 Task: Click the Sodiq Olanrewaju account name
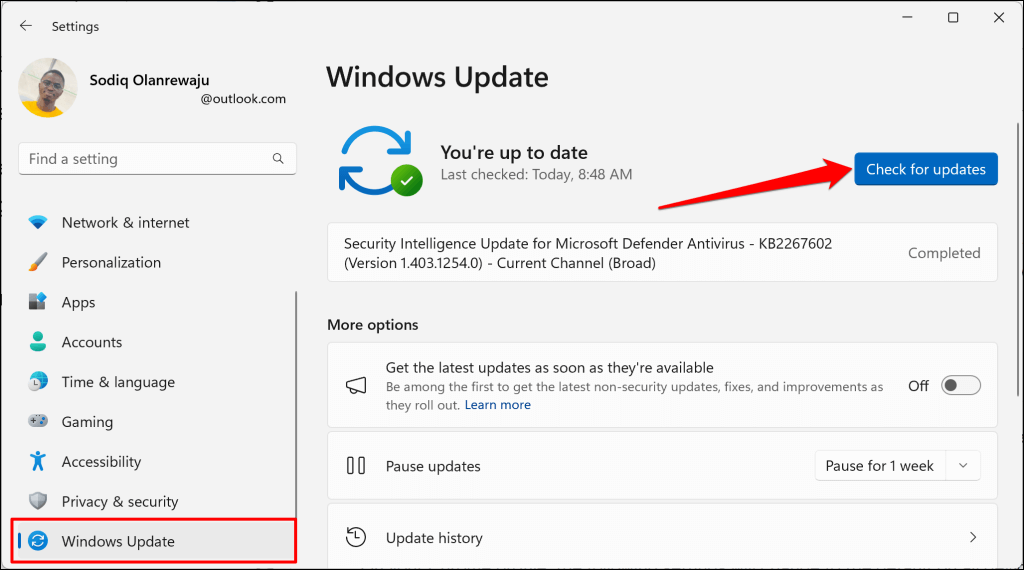tap(150, 80)
